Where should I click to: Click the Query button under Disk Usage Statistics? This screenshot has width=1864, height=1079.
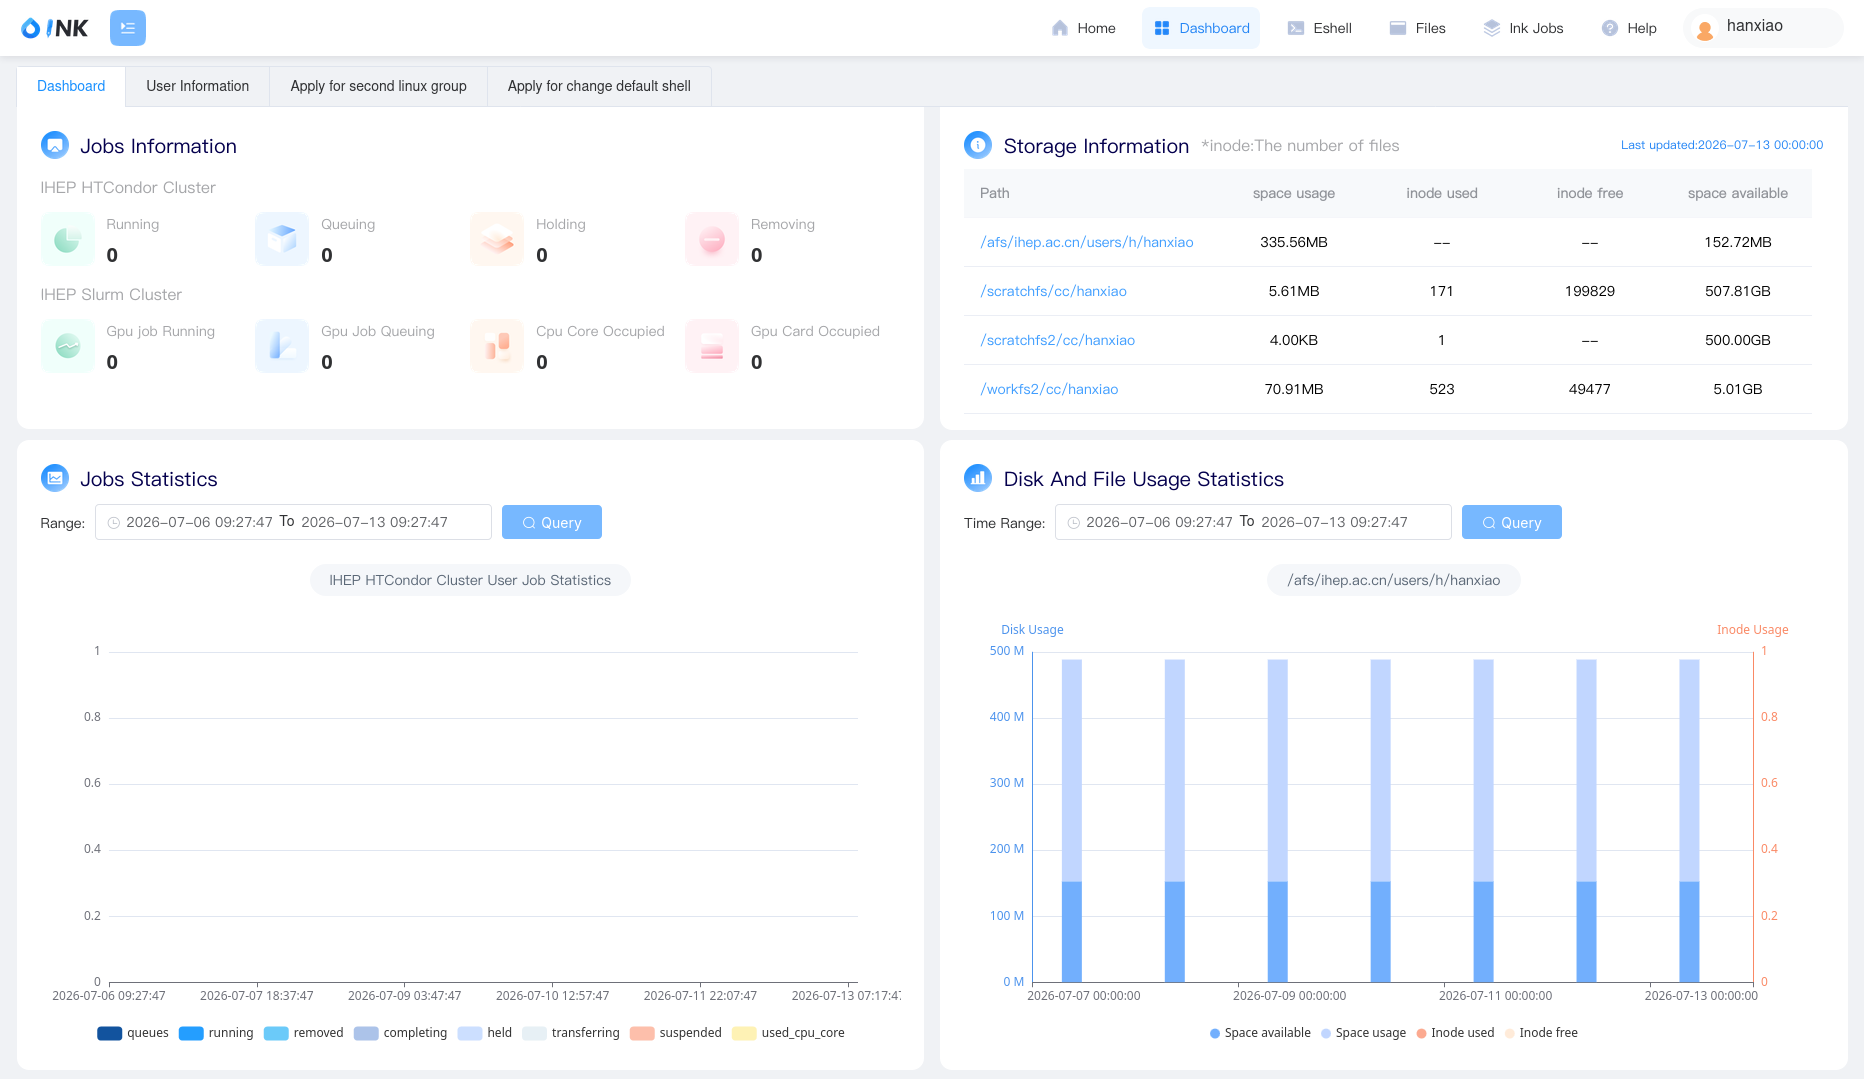point(1512,522)
